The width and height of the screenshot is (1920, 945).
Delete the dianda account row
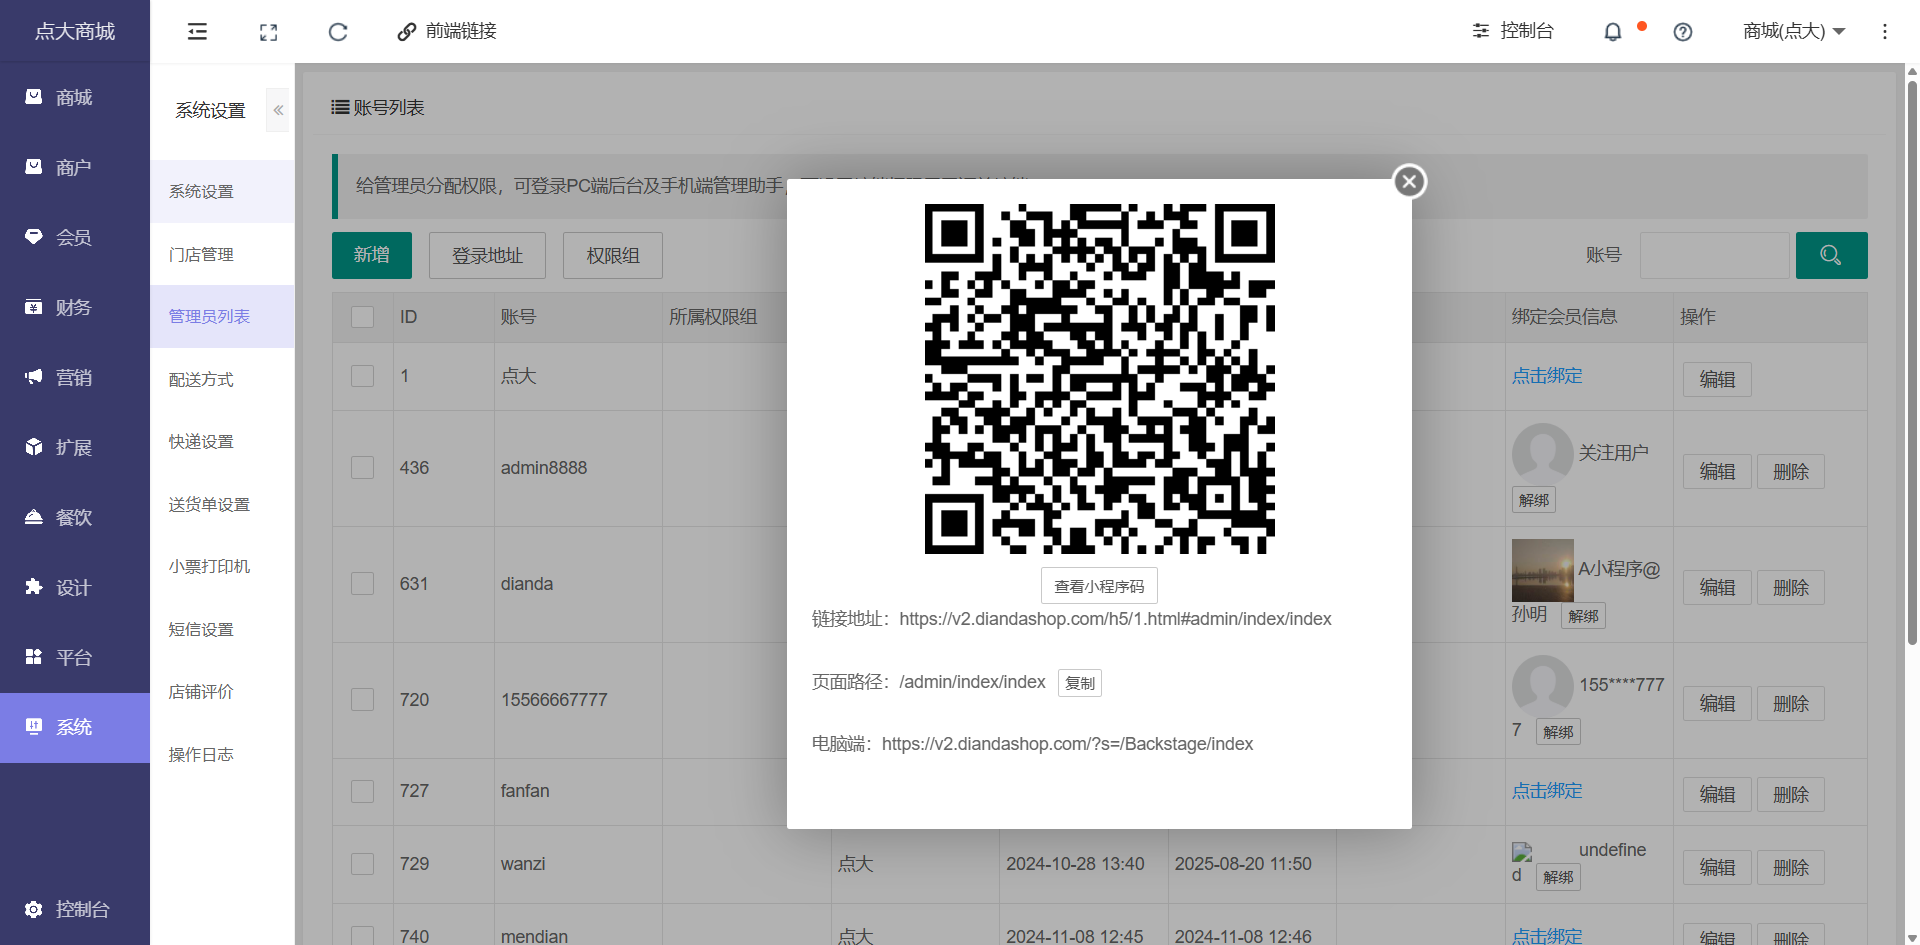[1791, 587]
